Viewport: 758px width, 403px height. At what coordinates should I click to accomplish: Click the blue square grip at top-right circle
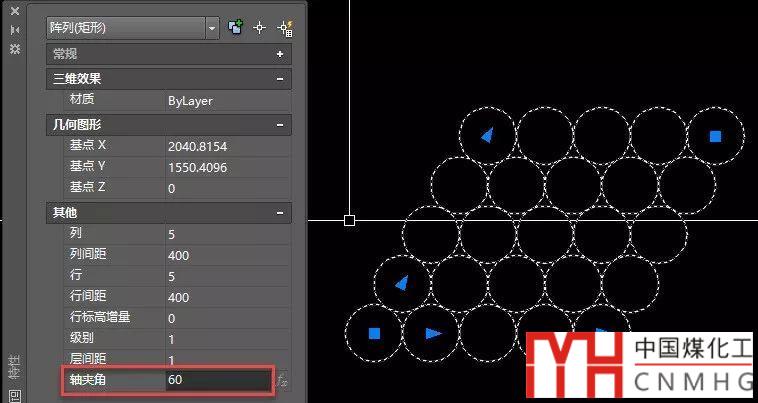pyautogui.click(x=715, y=136)
